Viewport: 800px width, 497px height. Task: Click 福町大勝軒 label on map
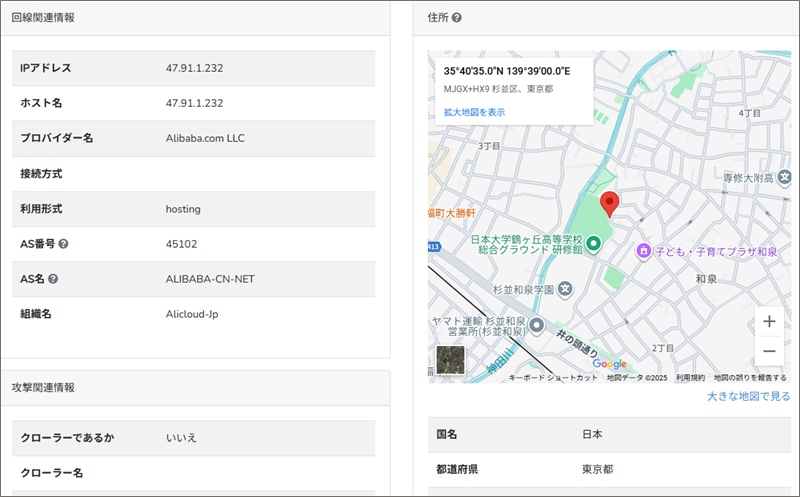[x=452, y=213]
